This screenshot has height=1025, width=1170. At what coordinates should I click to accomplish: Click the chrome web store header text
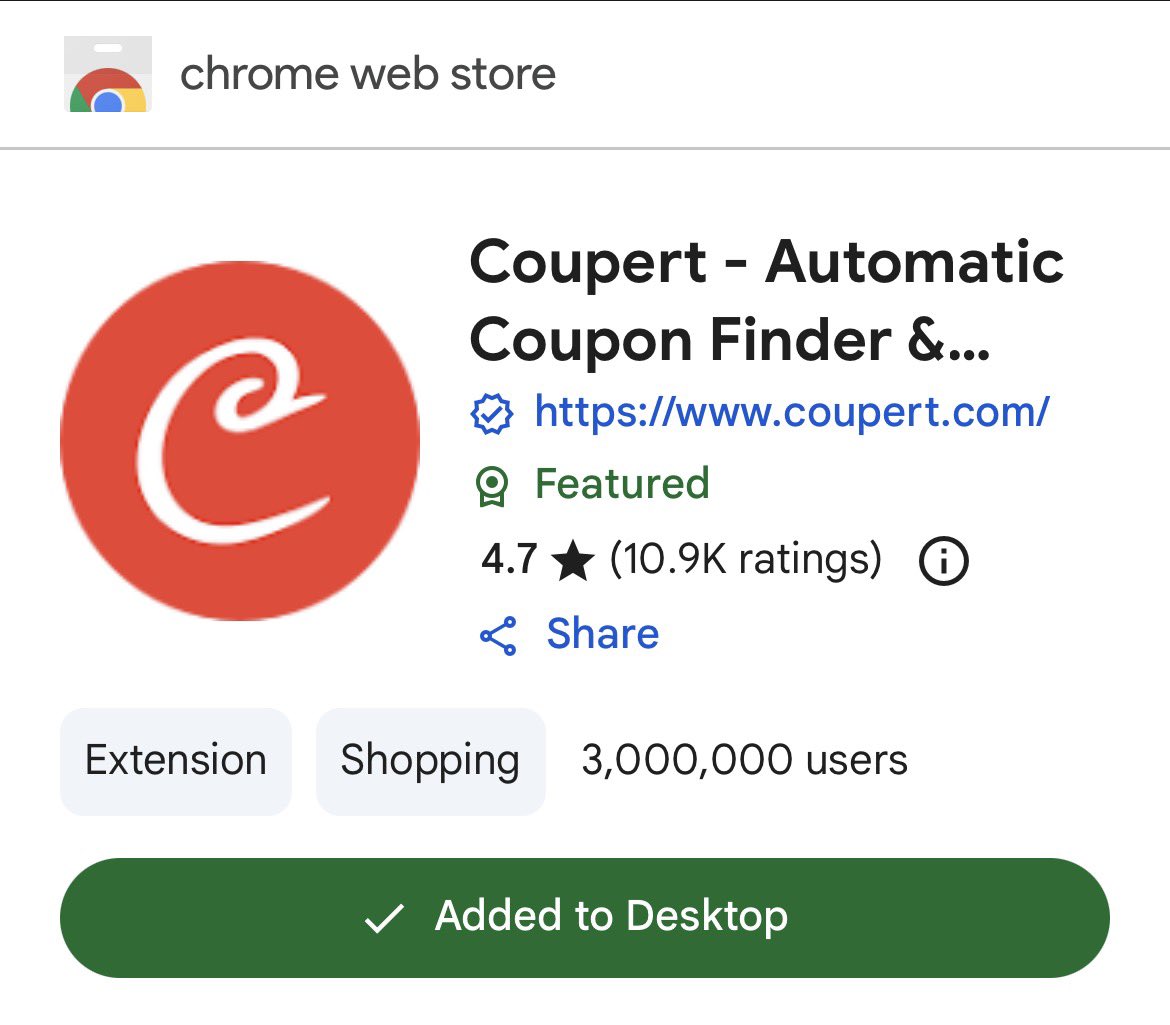click(x=368, y=74)
